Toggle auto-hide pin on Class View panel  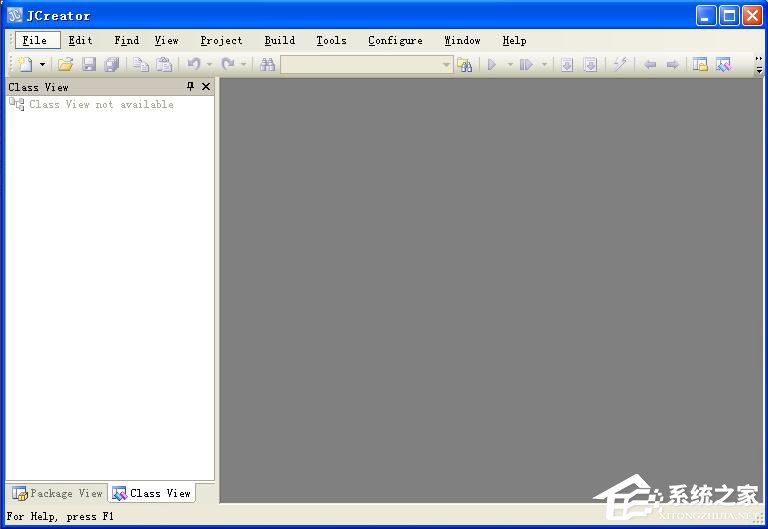191,87
